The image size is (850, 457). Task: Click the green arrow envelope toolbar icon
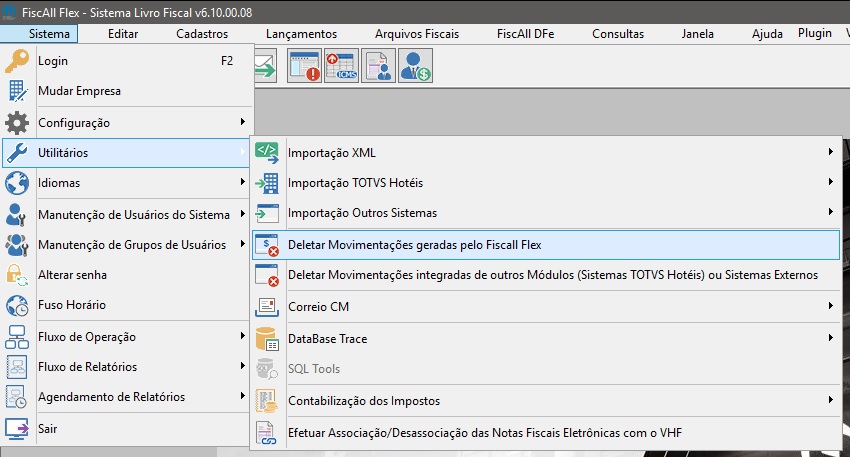click(266, 66)
